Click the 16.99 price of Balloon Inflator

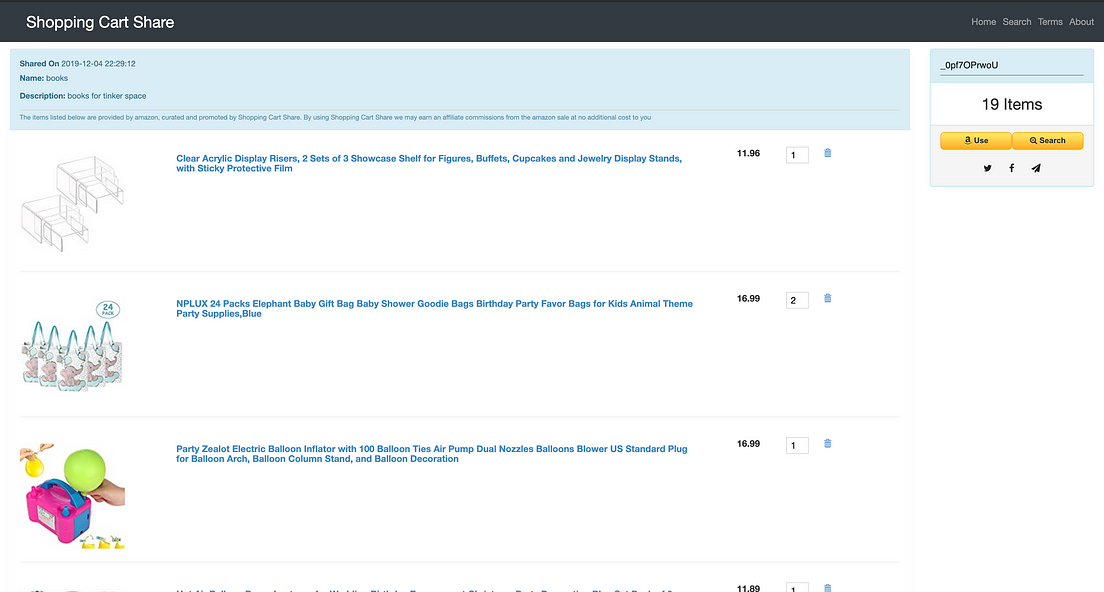748,443
